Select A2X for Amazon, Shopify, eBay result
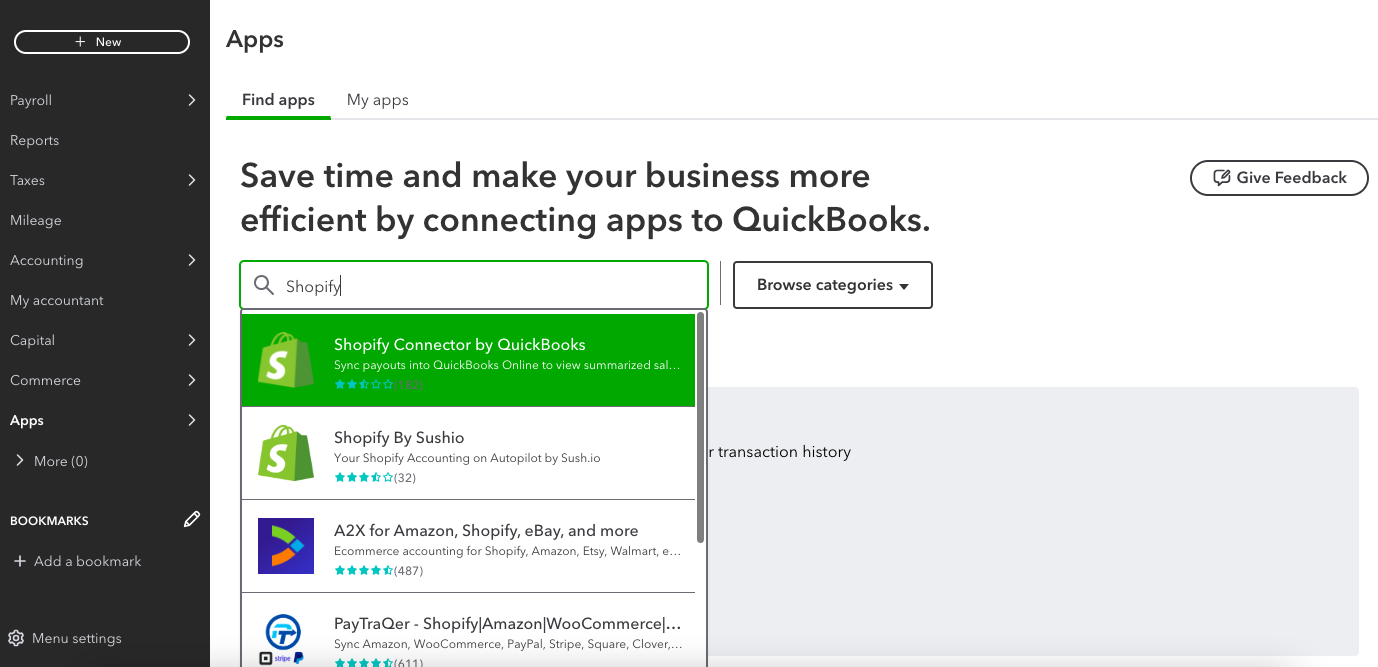This screenshot has height=667, width=1378. click(468, 546)
